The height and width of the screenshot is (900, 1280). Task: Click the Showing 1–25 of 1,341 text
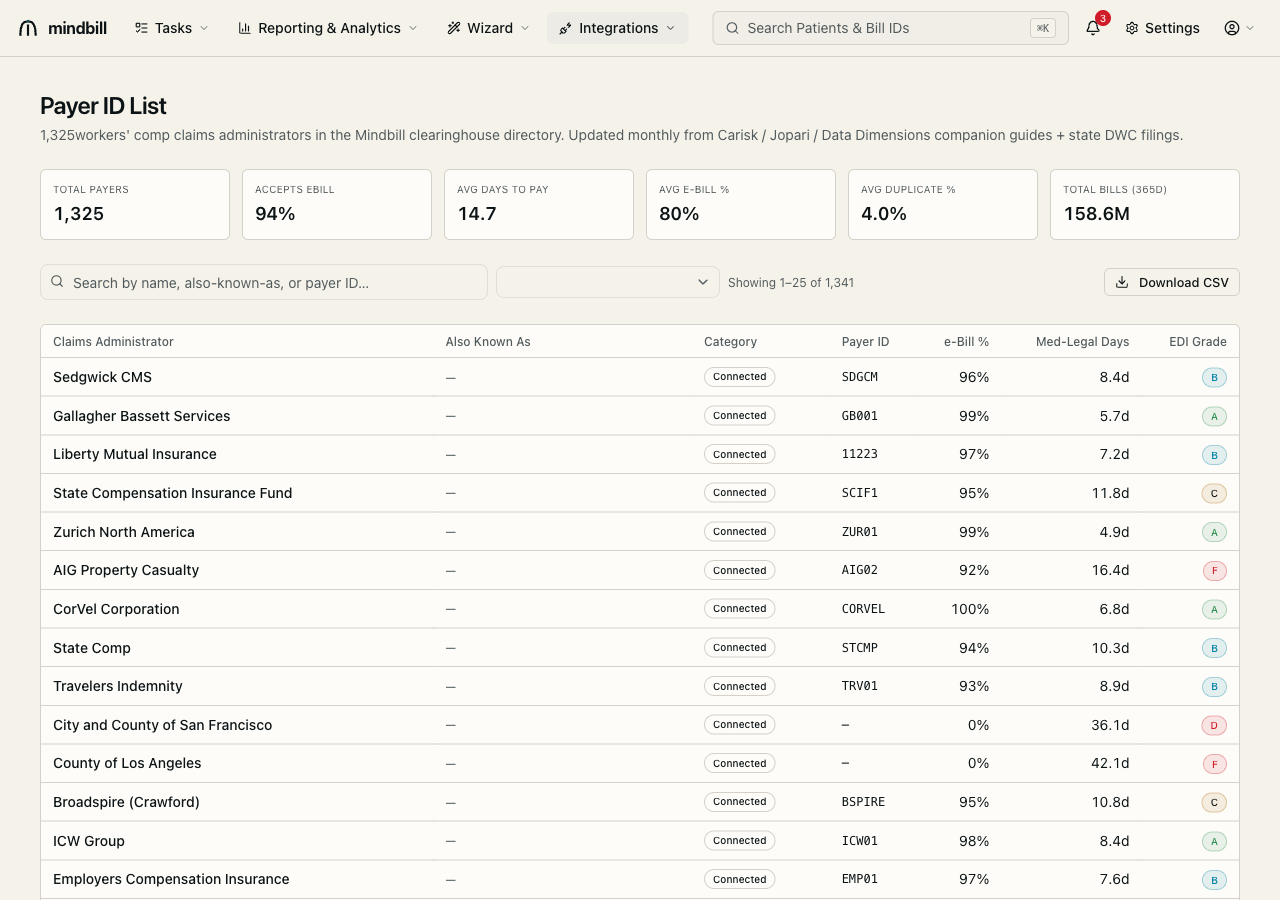click(791, 283)
